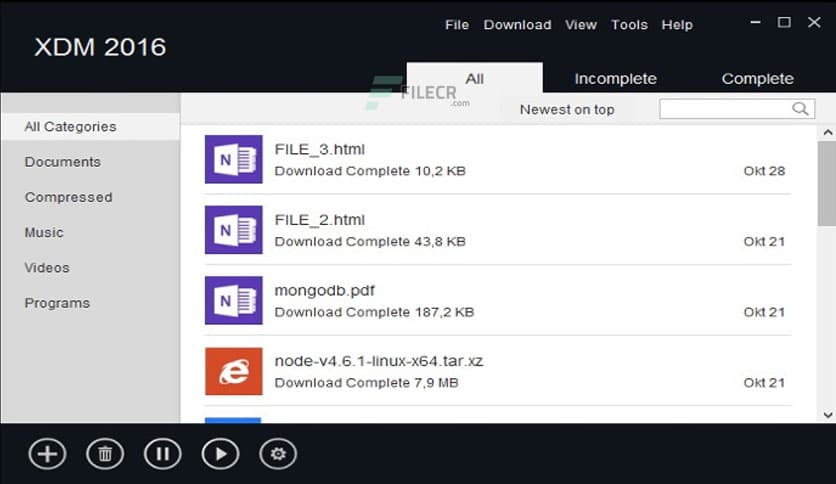836x484 pixels.
Task: Open the View menu
Action: click(x=581, y=25)
